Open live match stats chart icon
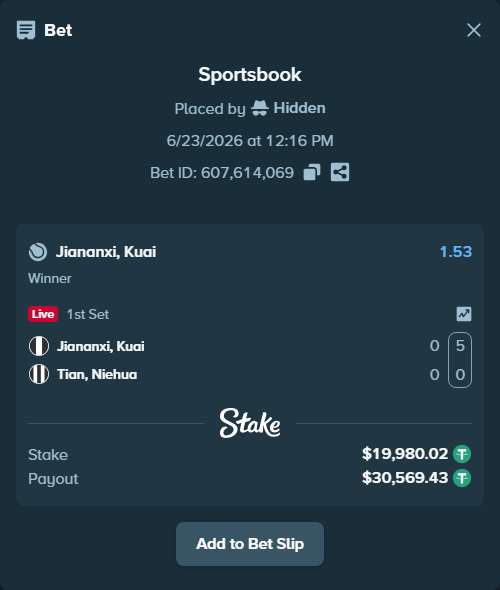Screen dimensions: 500x590 (x=464, y=314)
